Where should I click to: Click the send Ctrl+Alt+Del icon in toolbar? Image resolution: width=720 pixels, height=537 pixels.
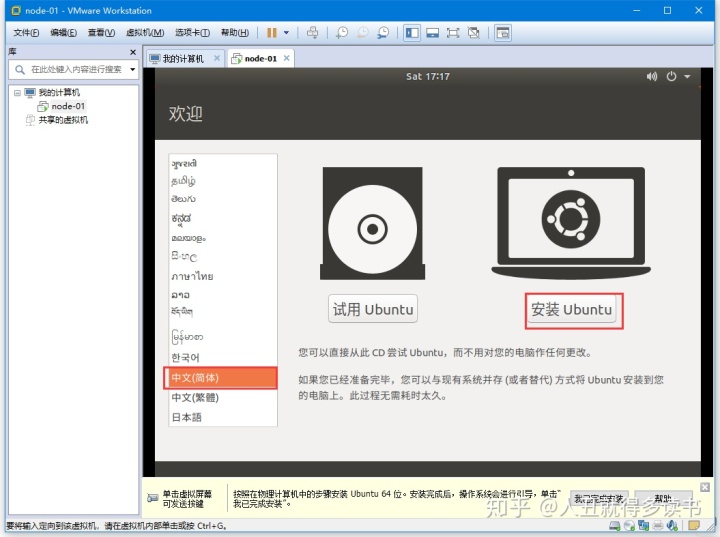pos(312,33)
